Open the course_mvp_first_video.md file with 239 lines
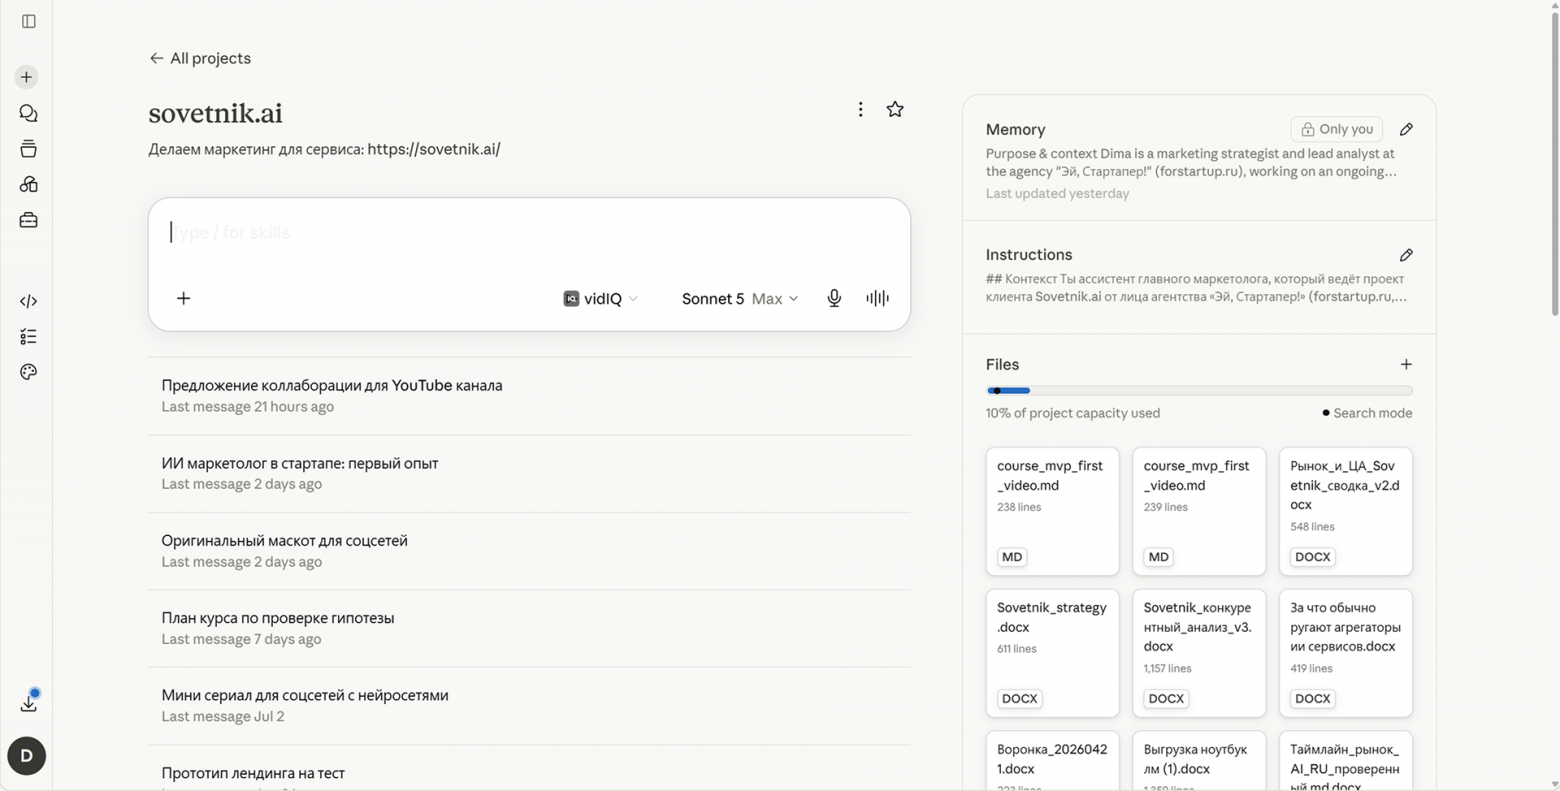The height and width of the screenshot is (791, 1560). (1199, 511)
